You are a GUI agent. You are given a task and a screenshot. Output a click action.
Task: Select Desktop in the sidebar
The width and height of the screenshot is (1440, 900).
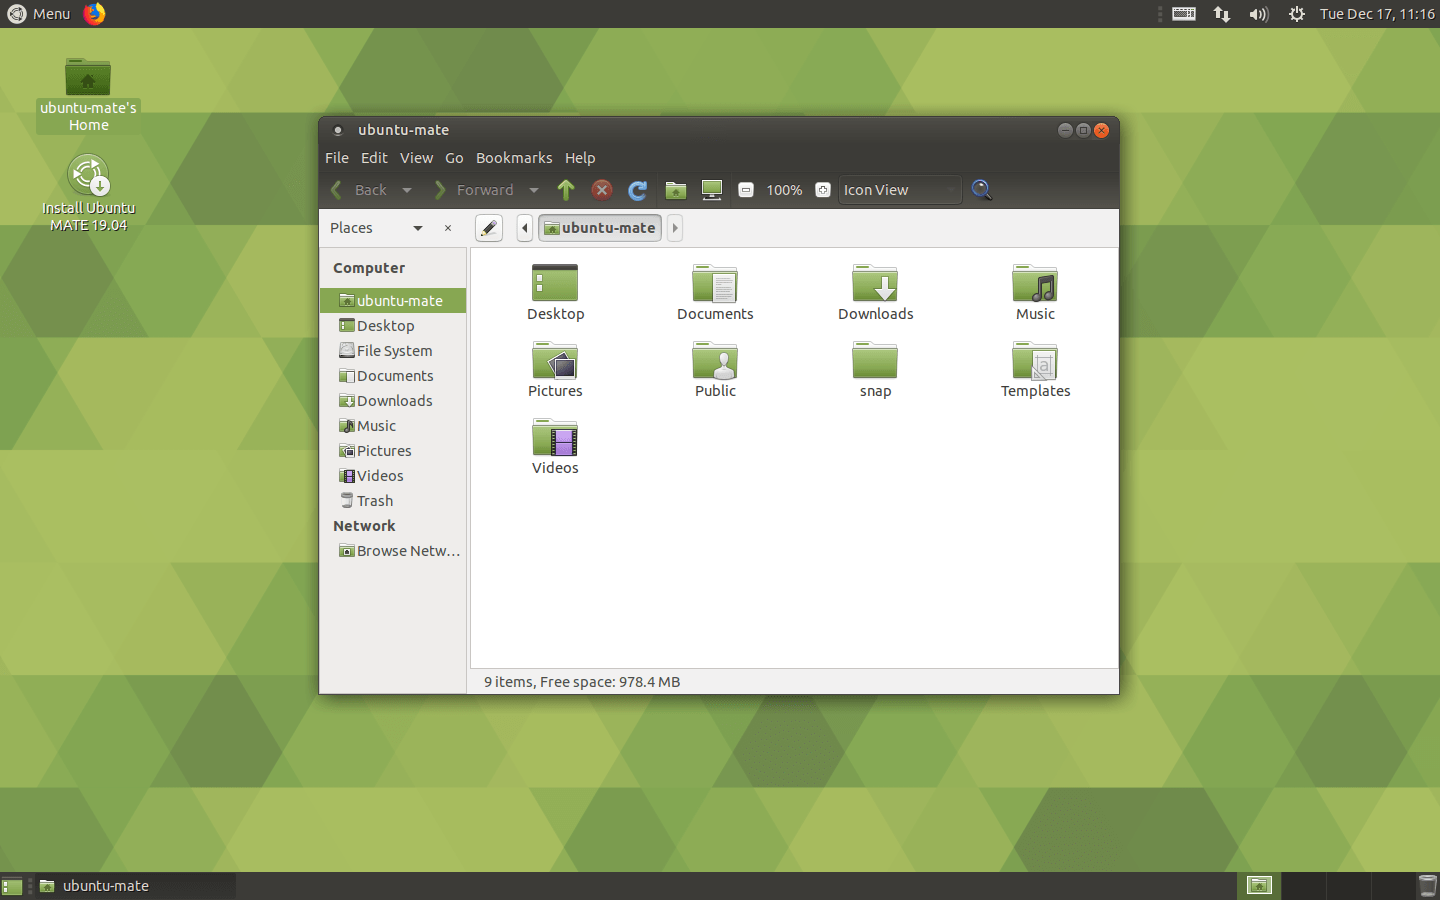(x=393, y=326)
